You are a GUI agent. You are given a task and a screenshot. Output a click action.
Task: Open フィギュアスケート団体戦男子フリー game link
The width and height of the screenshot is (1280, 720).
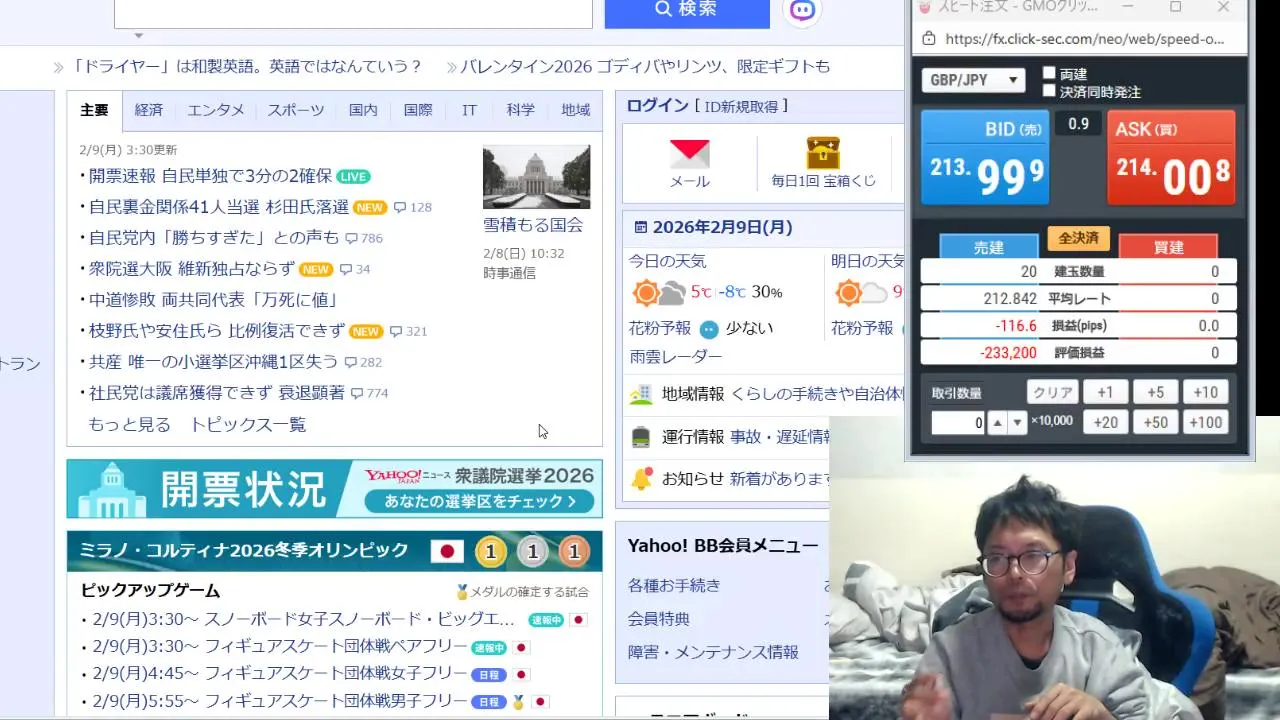[279, 701]
